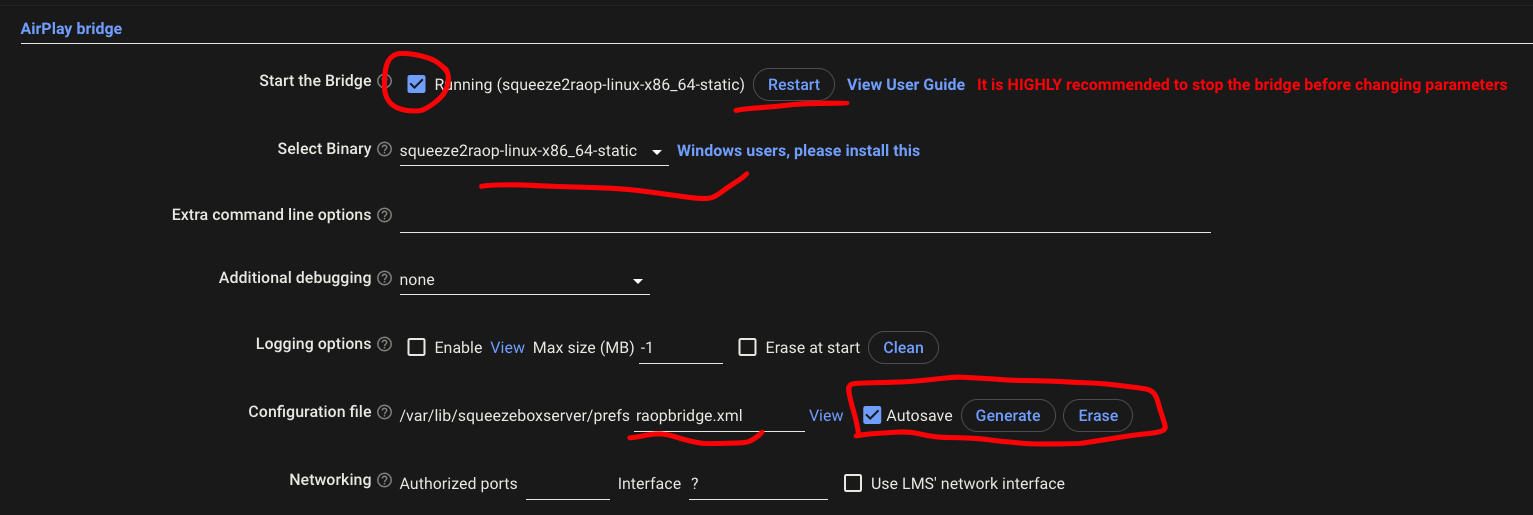Click help icon next to Logging options
Viewport: 1533px width, 515px height.
(x=385, y=344)
